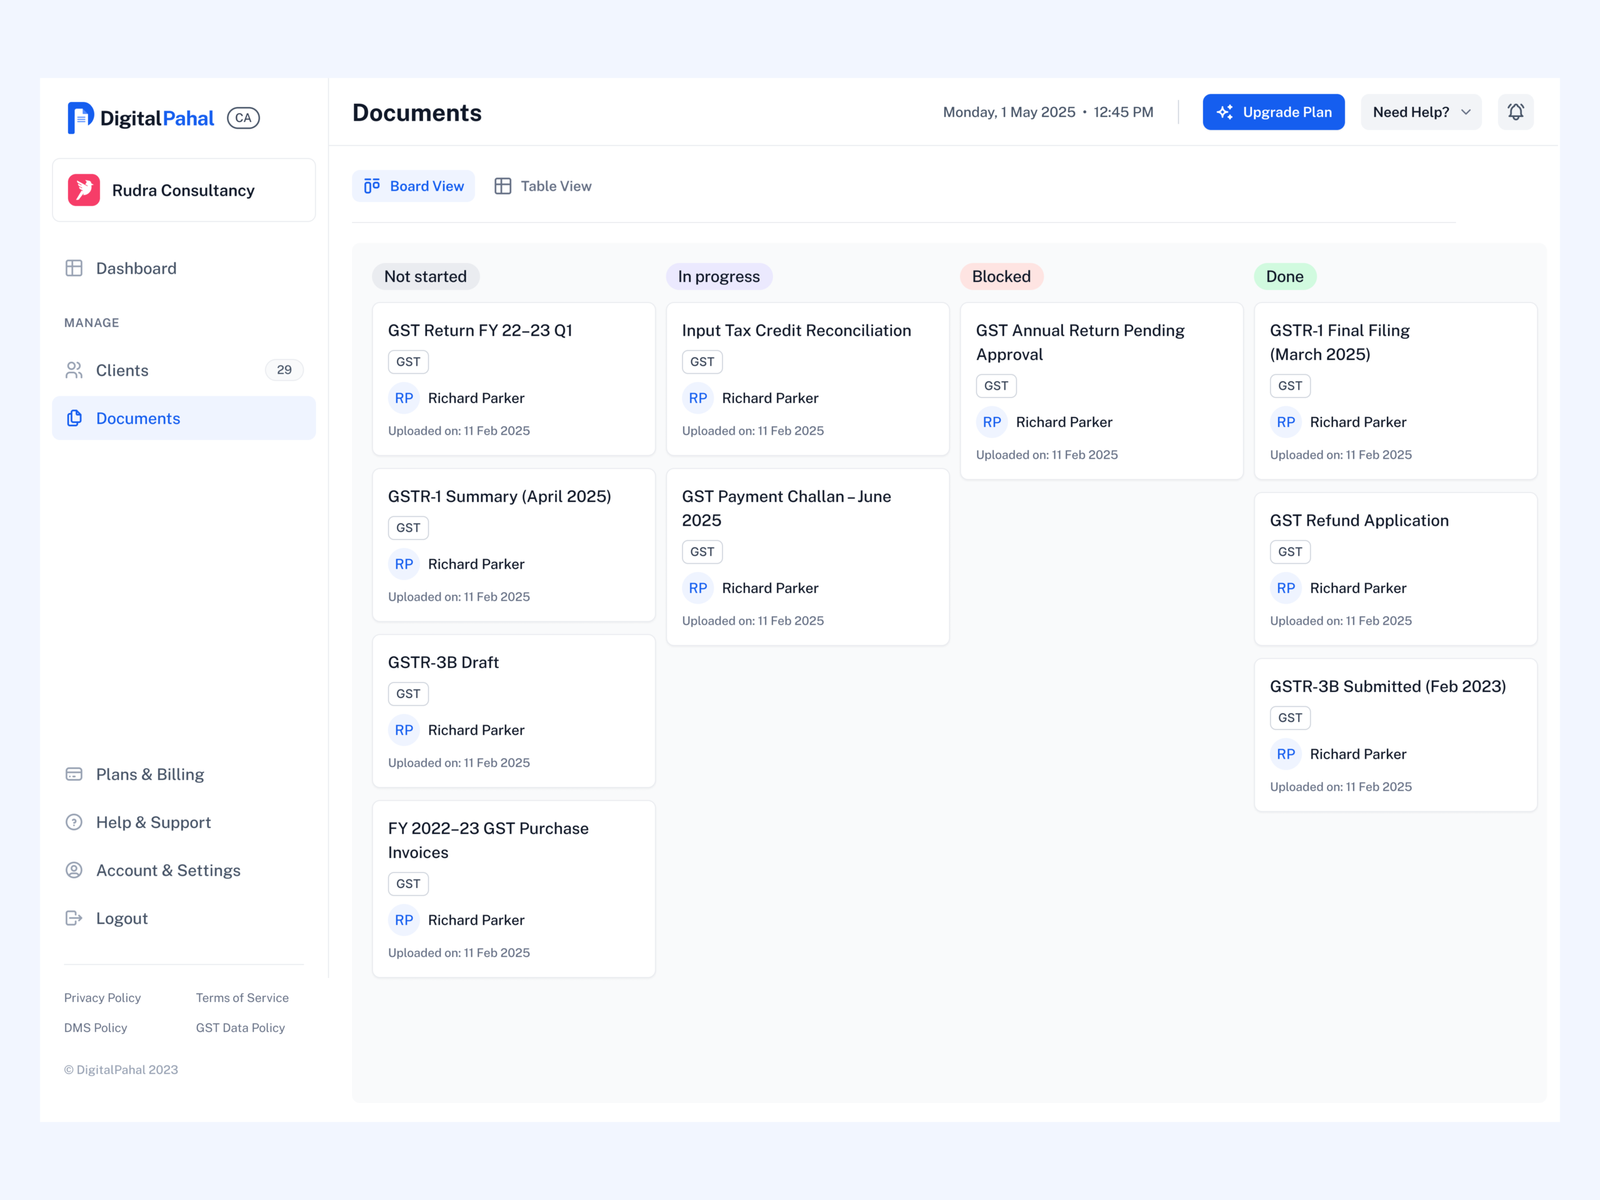Click the Logout arrow icon
Screen dimensions: 1600x1200
[74, 918]
